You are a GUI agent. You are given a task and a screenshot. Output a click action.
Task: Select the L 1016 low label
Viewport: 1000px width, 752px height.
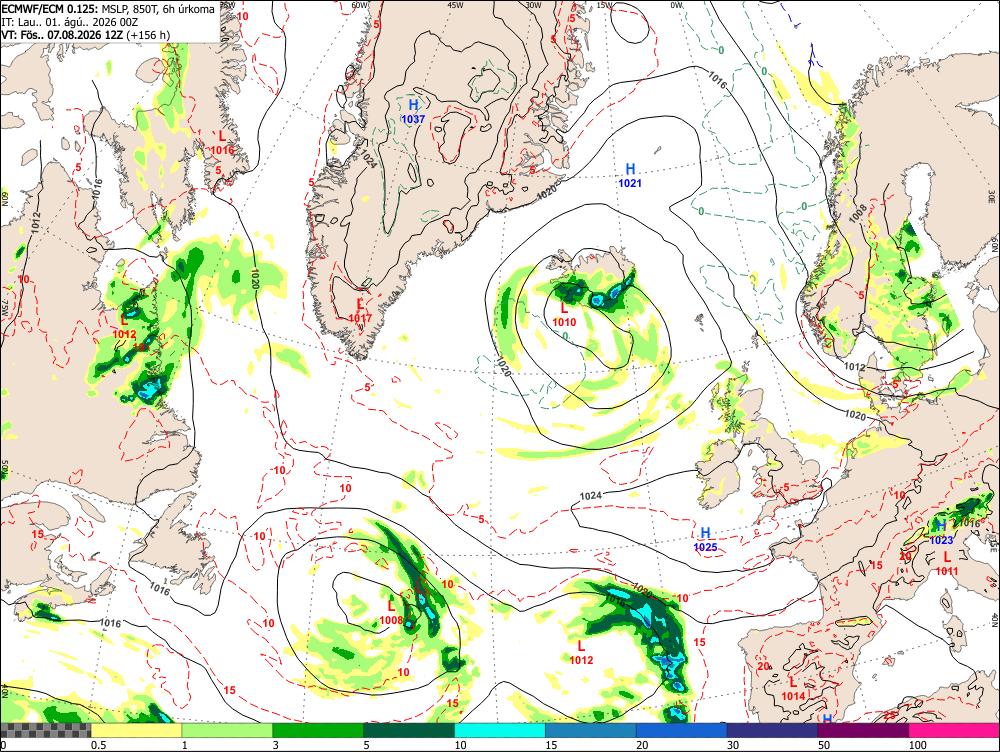coord(222,142)
